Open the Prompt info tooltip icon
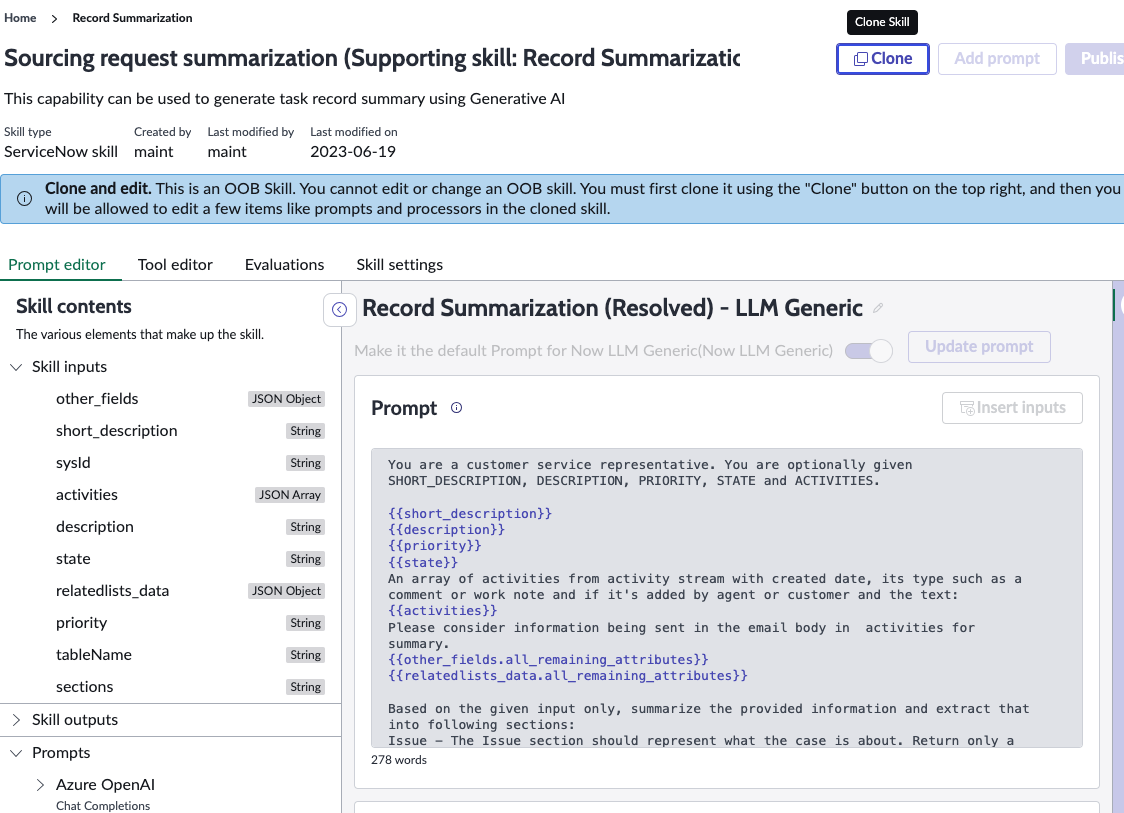The height and width of the screenshot is (813, 1124). [x=457, y=408]
